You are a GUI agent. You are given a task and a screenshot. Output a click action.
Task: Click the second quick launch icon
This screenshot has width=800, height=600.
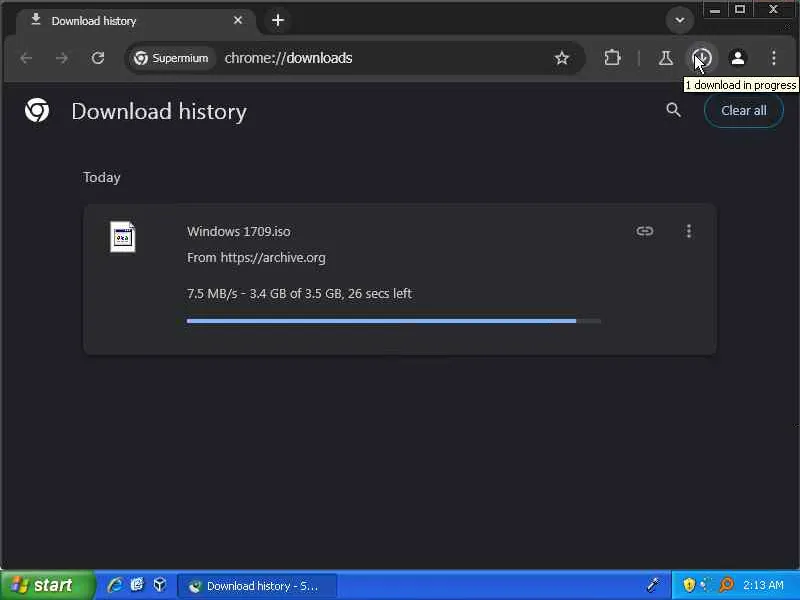click(x=137, y=585)
